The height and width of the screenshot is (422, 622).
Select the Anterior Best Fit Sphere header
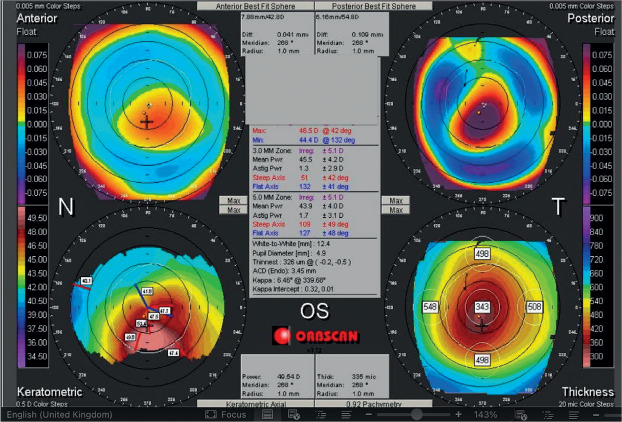pyautogui.click(x=239, y=5)
